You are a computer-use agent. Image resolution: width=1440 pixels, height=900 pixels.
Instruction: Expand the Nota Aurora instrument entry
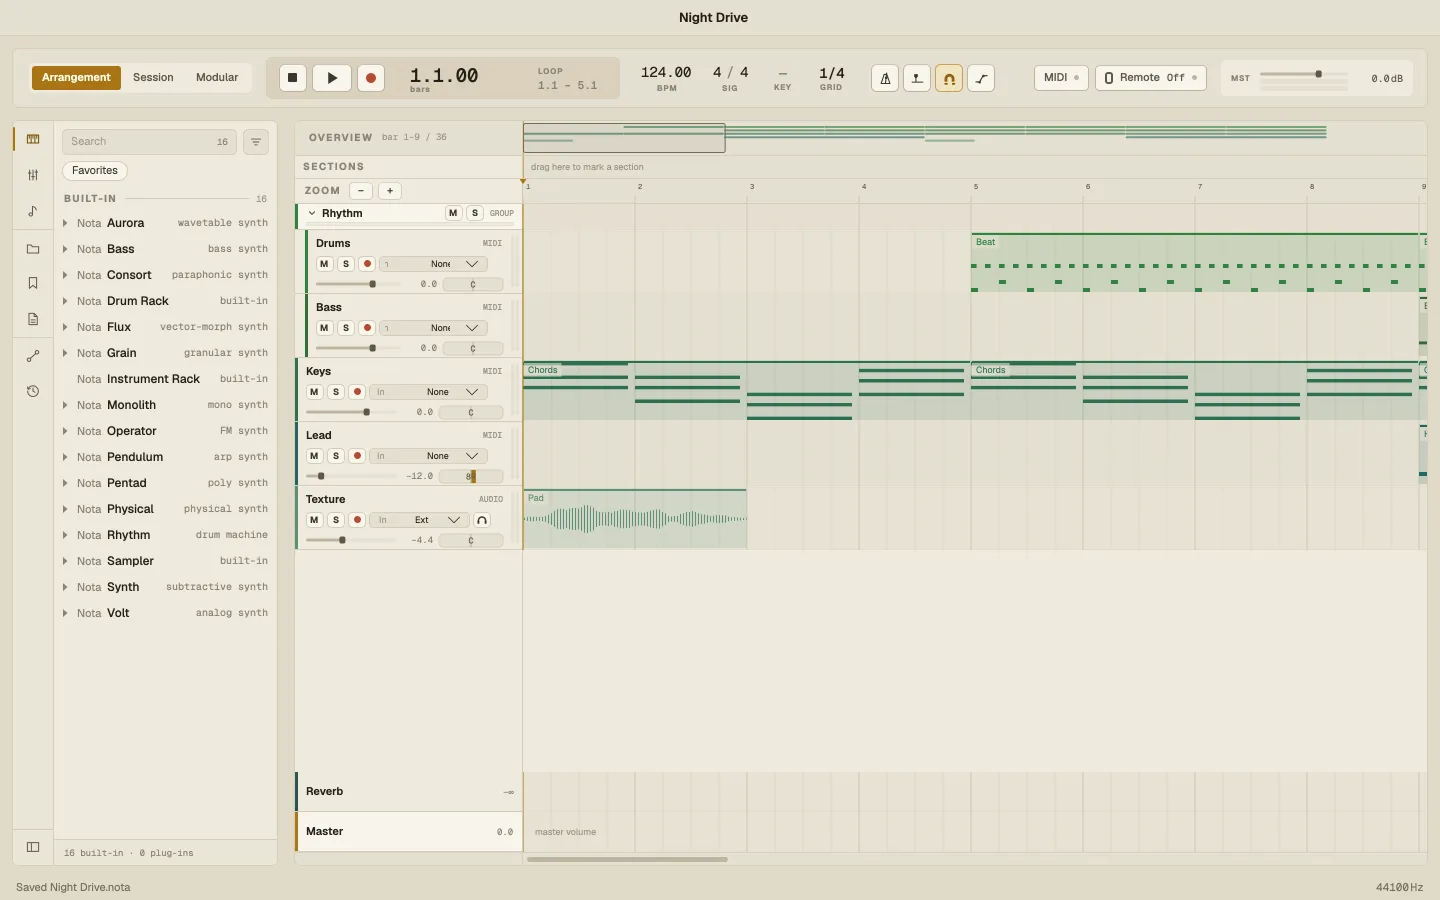65,223
